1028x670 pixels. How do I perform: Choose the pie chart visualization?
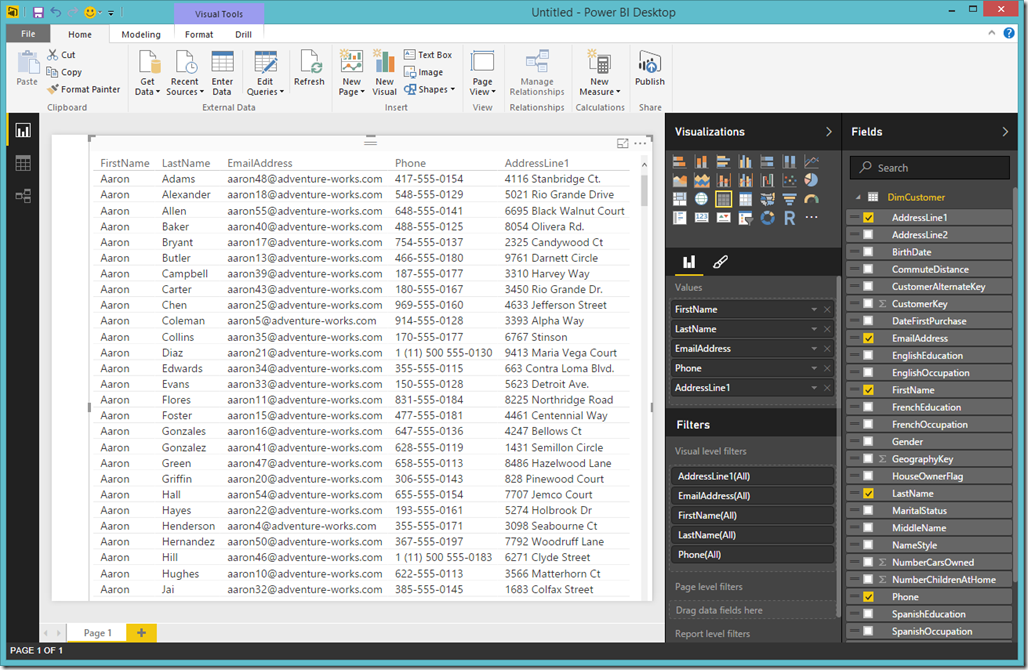click(812, 180)
